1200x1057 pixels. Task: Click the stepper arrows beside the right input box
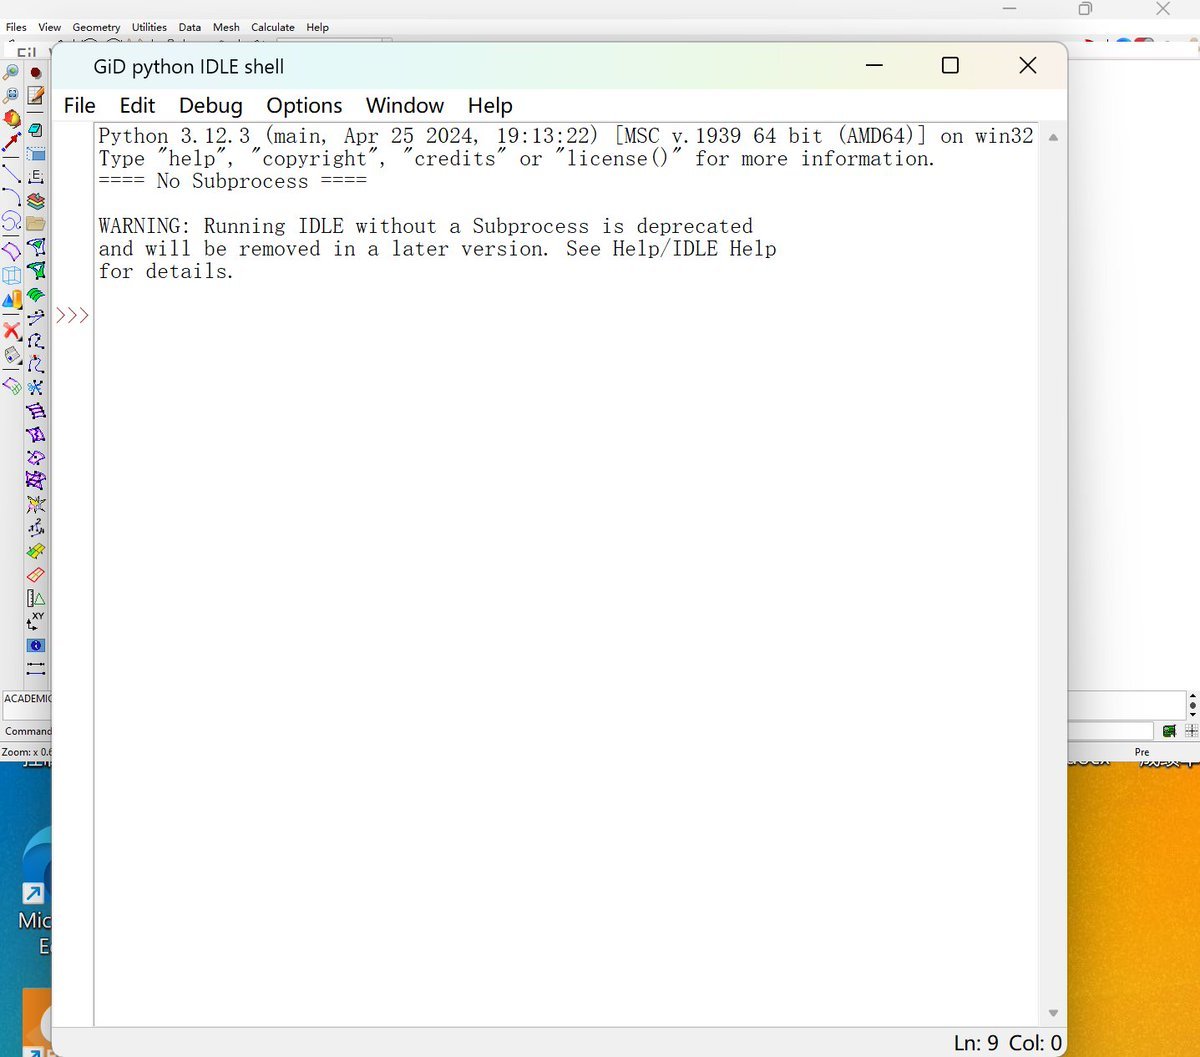(1192, 705)
